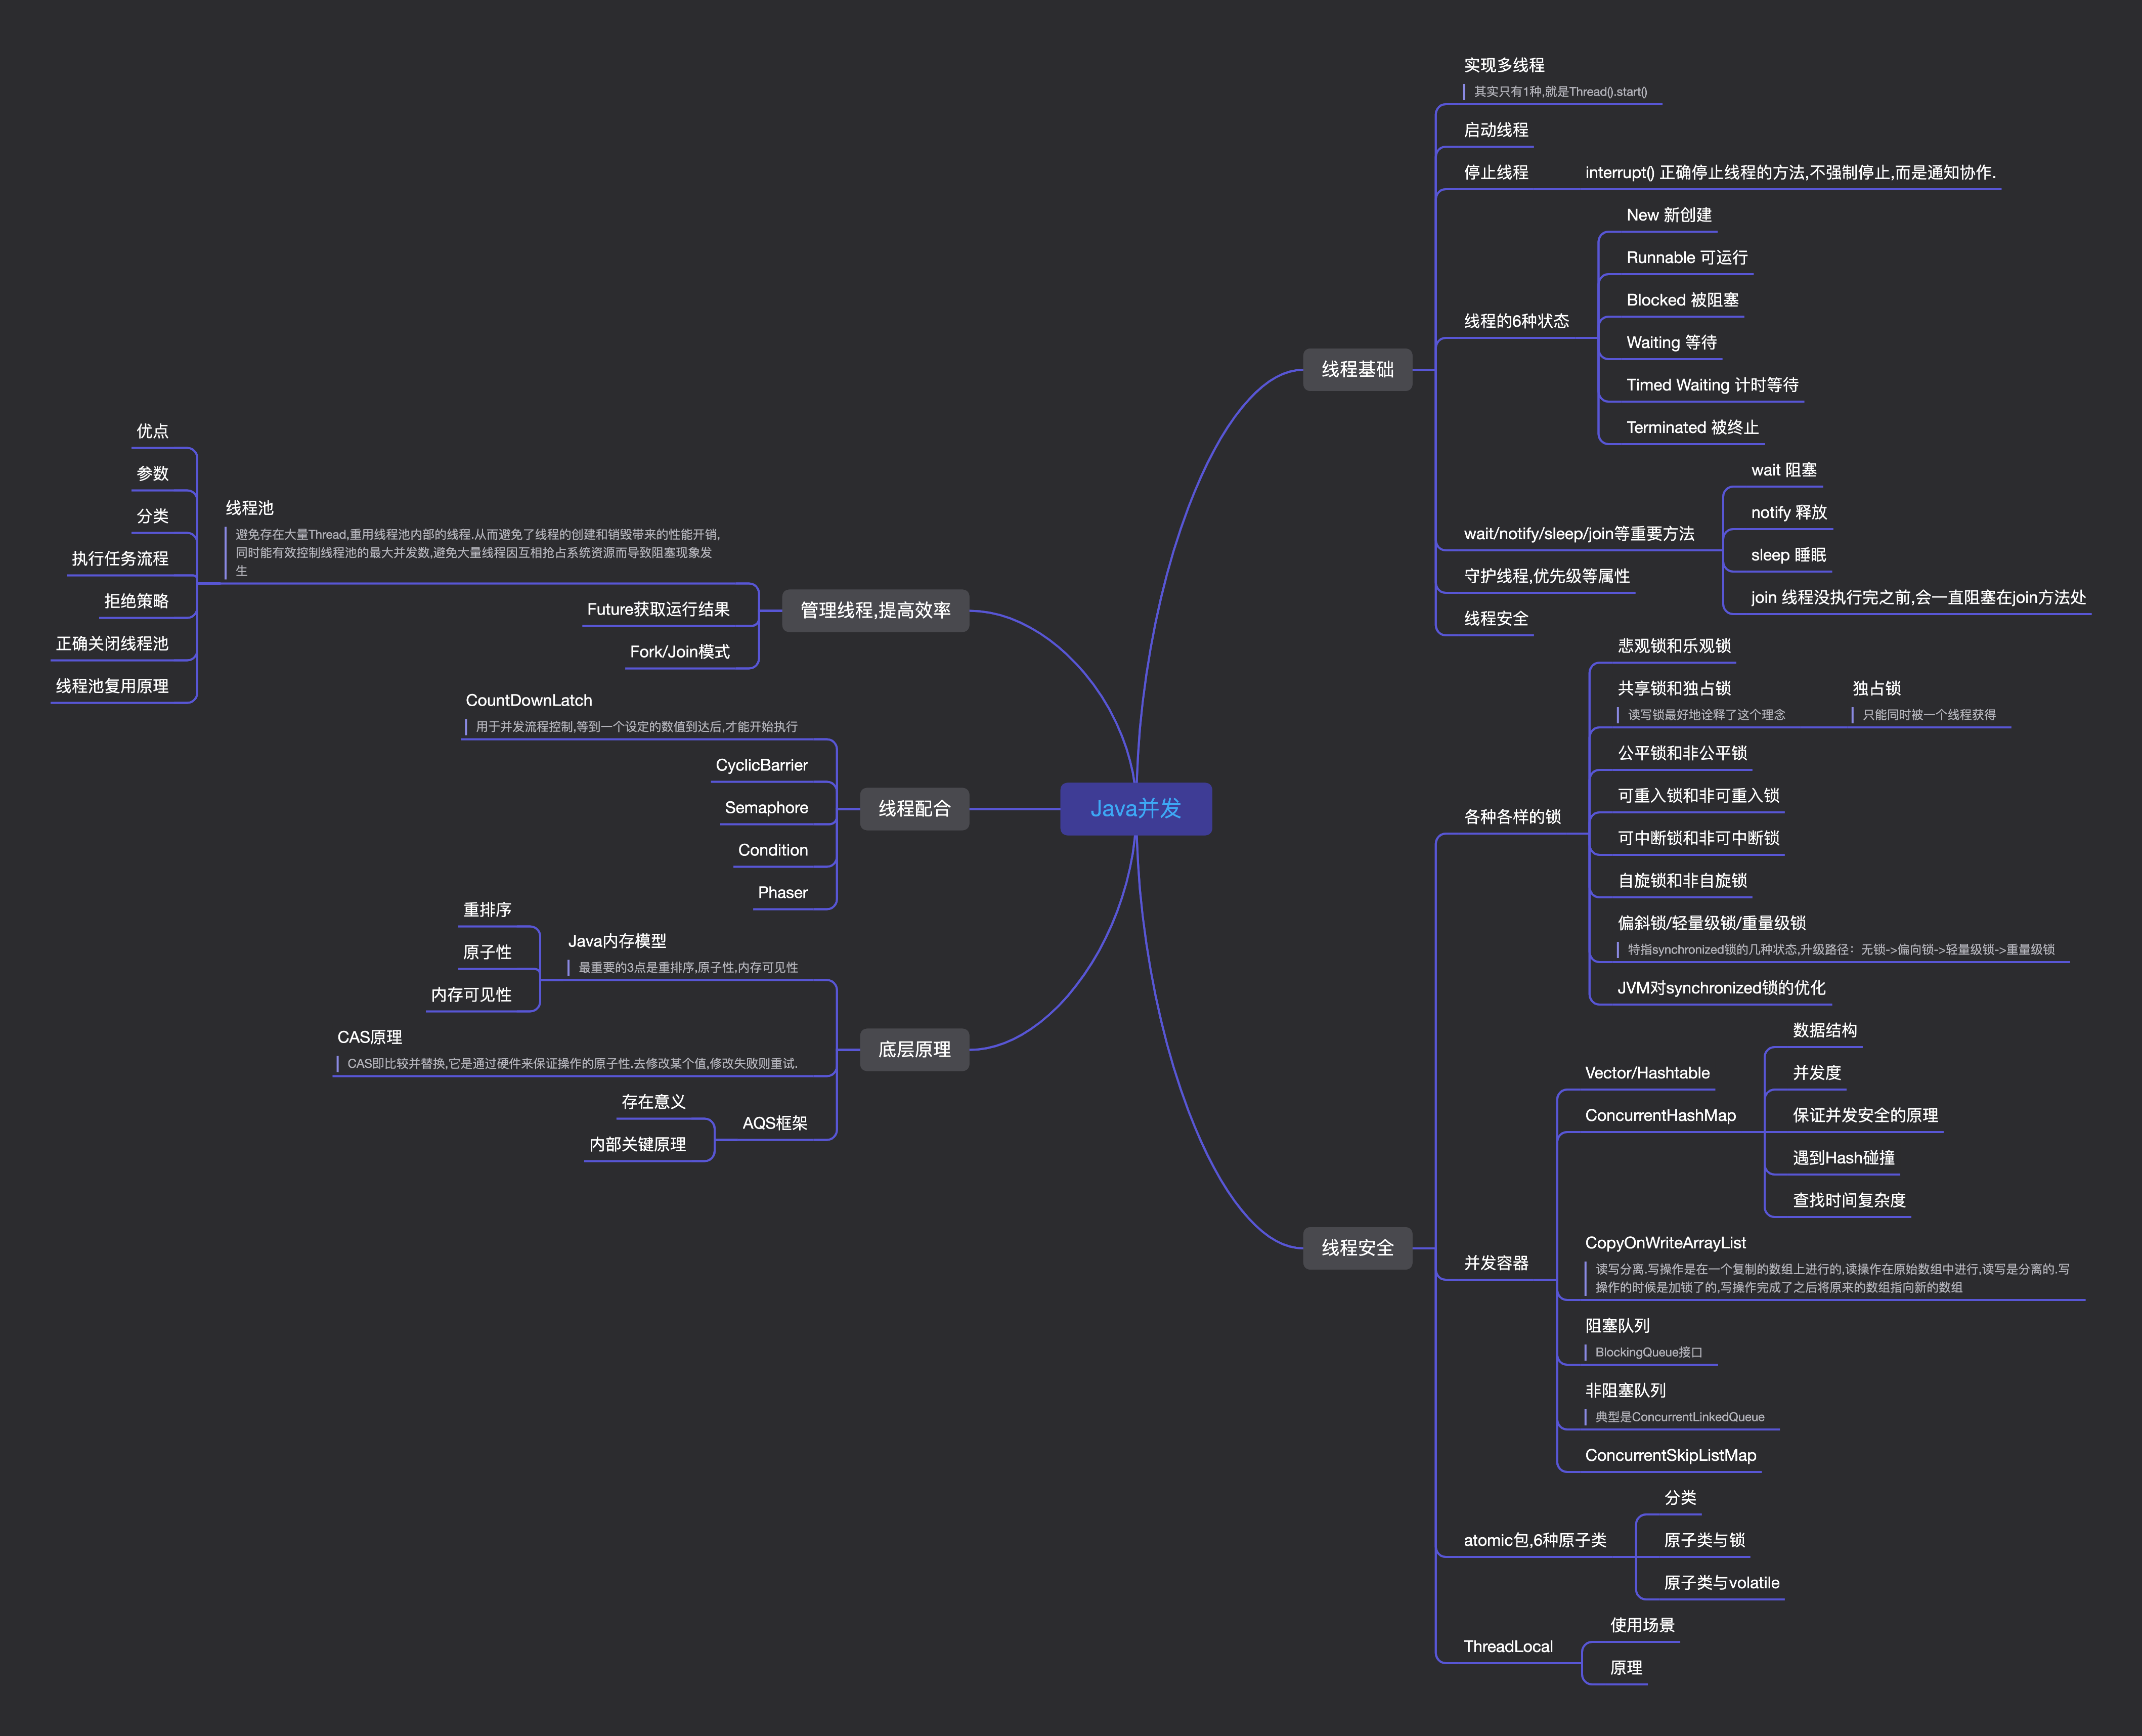2142x1736 pixels.
Task: Click the 管理线程,提高效率 node
Action: coord(874,610)
